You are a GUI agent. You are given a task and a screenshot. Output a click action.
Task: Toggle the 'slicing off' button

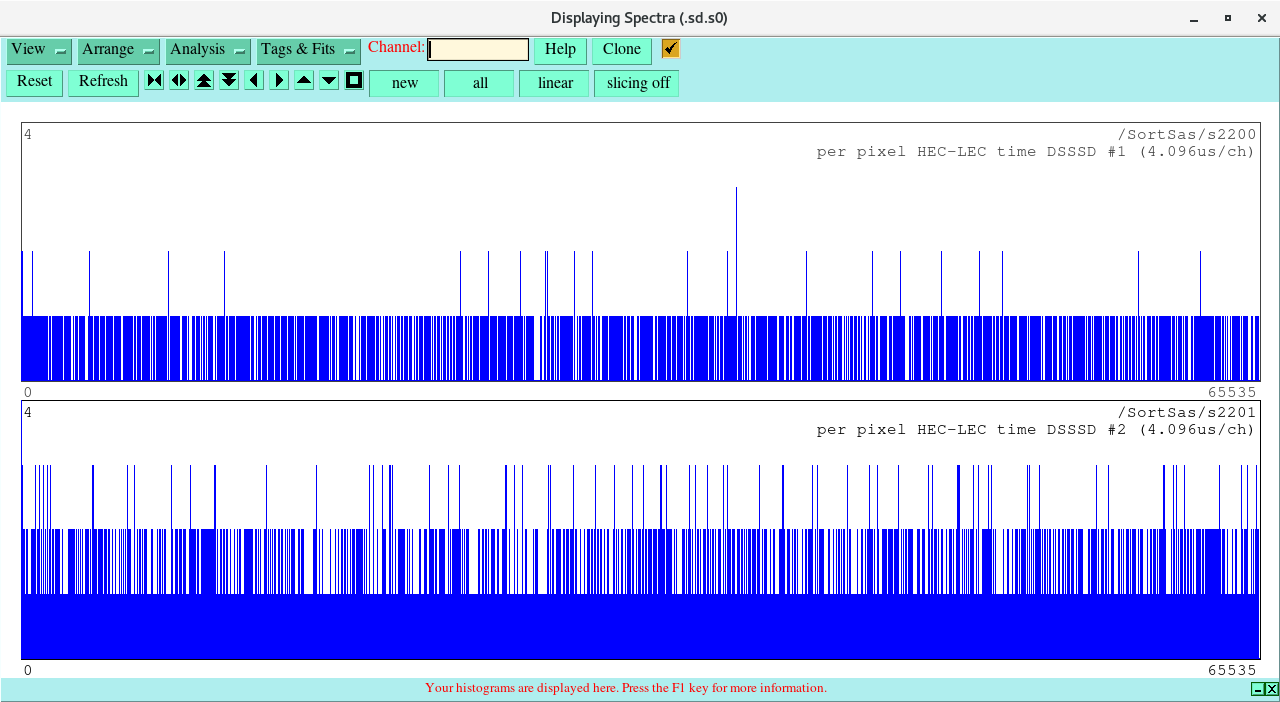[x=637, y=83]
